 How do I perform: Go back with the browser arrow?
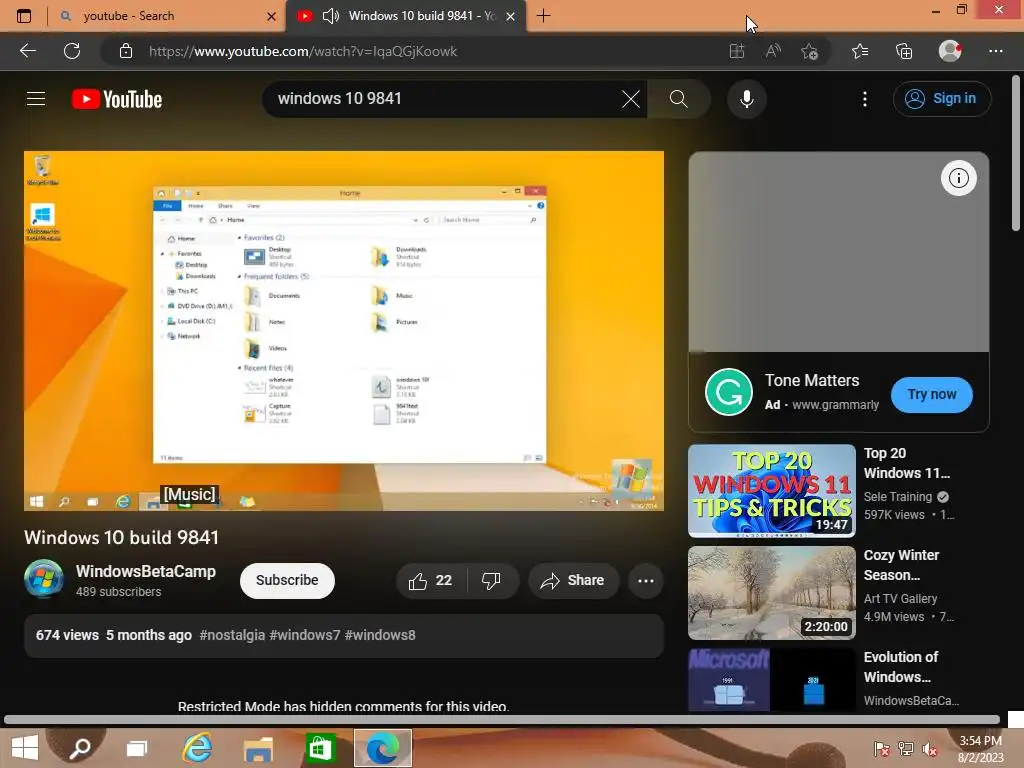[28, 51]
